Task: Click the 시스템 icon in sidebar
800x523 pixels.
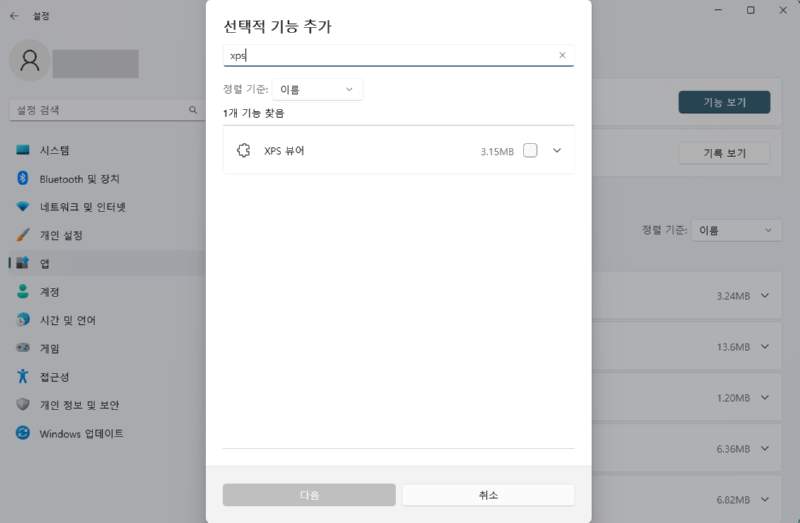Action: pyautogui.click(x=22, y=150)
